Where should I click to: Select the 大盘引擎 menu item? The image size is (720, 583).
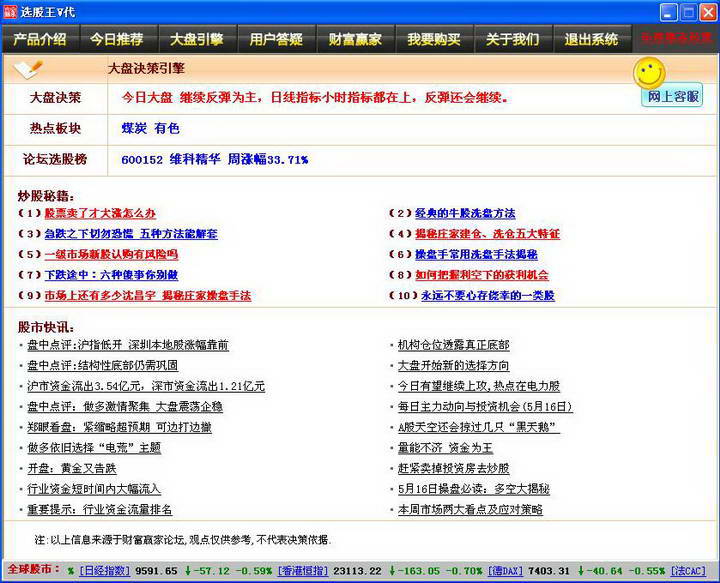coord(196,40)
